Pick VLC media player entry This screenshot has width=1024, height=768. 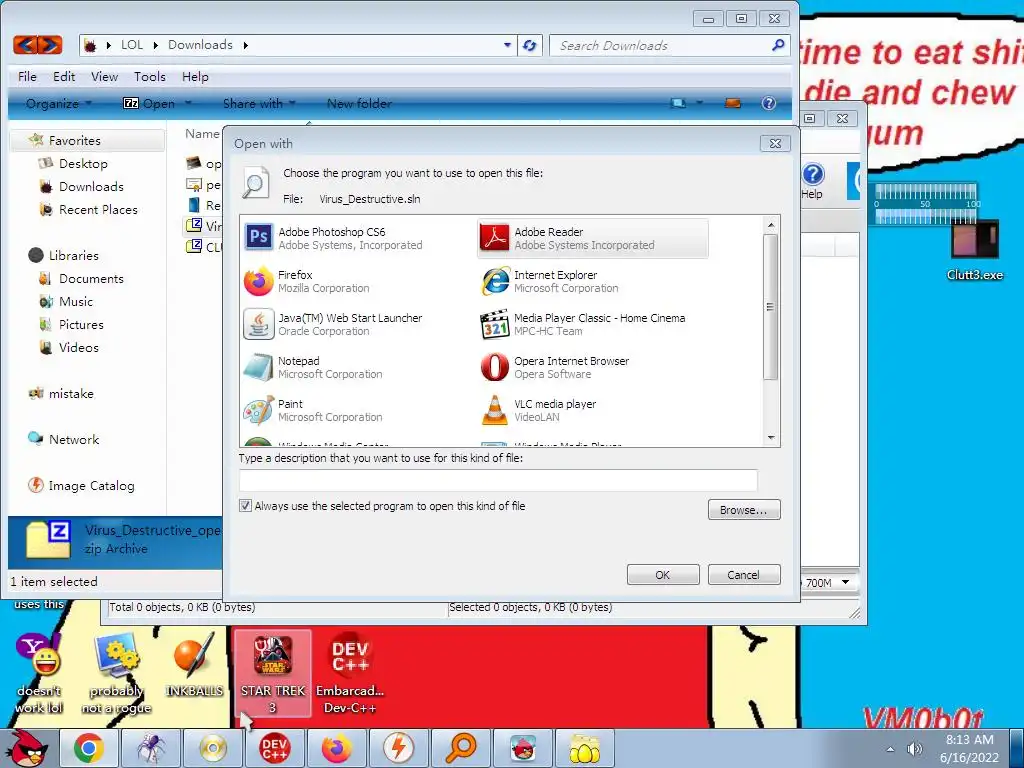pyautogui.click(x=592, y=410)
